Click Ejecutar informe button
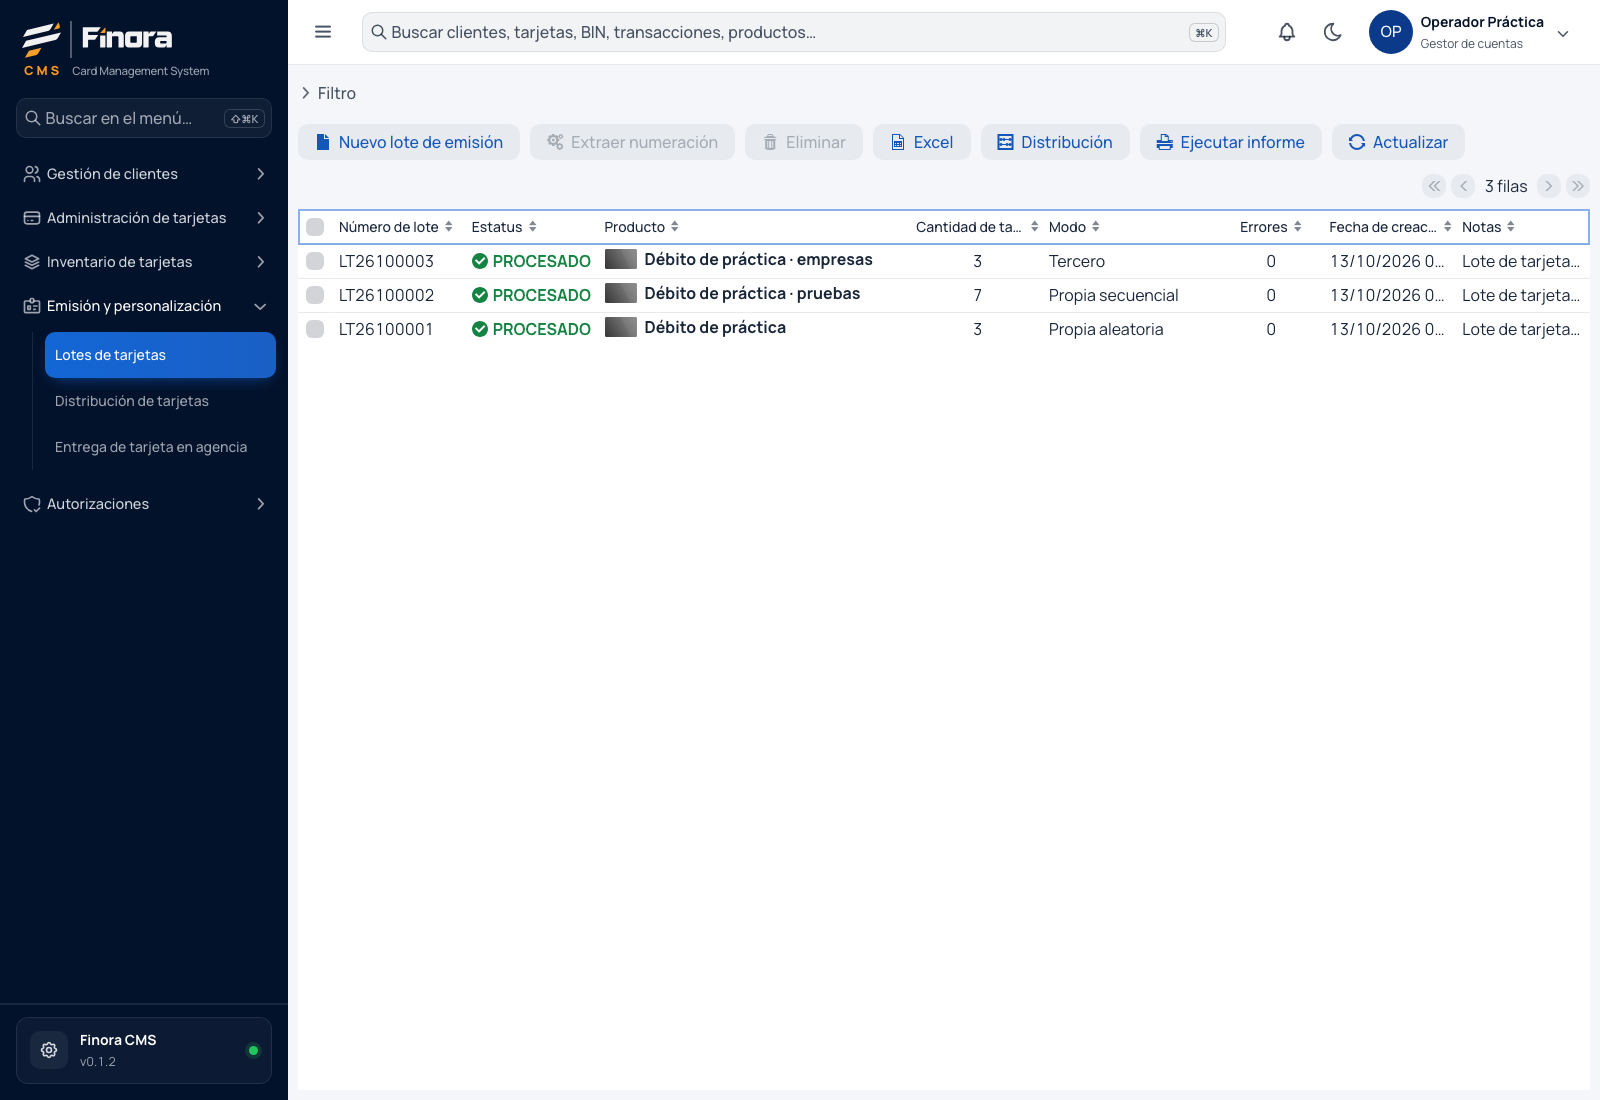1600x1100 pixels. point(1231,142)
